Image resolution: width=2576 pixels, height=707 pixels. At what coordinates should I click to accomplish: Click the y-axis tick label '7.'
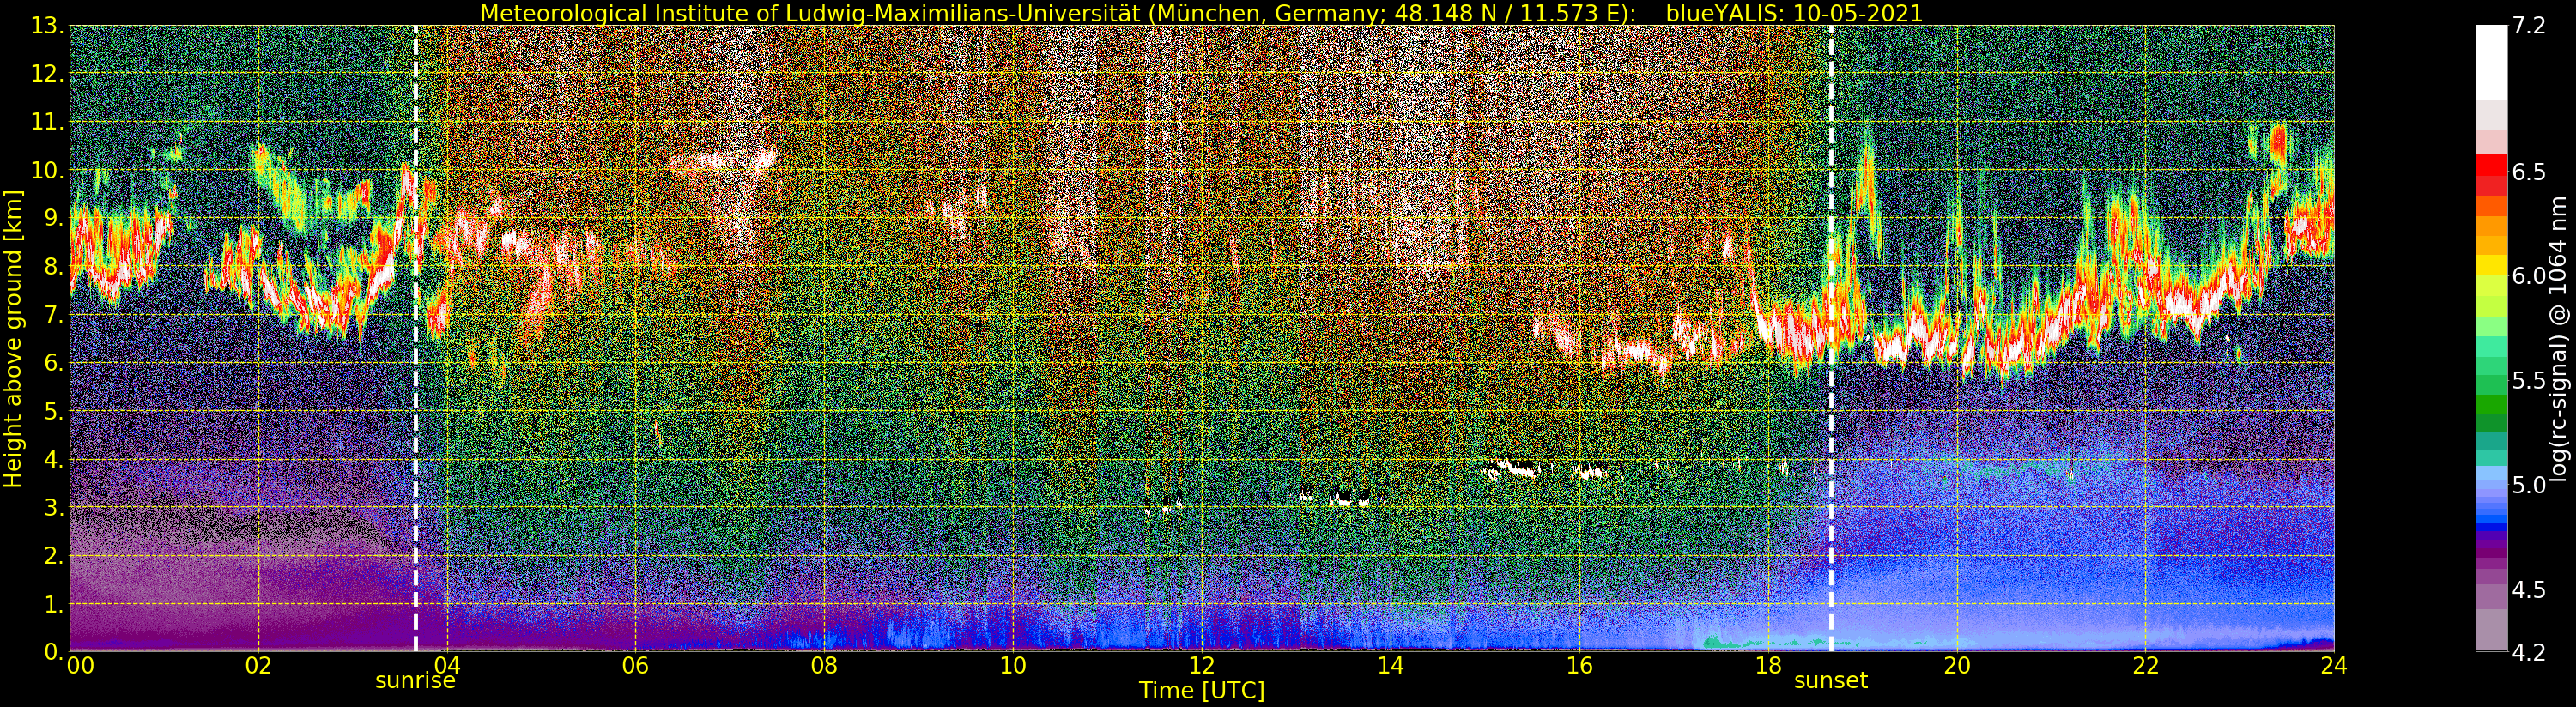(53, 315)
